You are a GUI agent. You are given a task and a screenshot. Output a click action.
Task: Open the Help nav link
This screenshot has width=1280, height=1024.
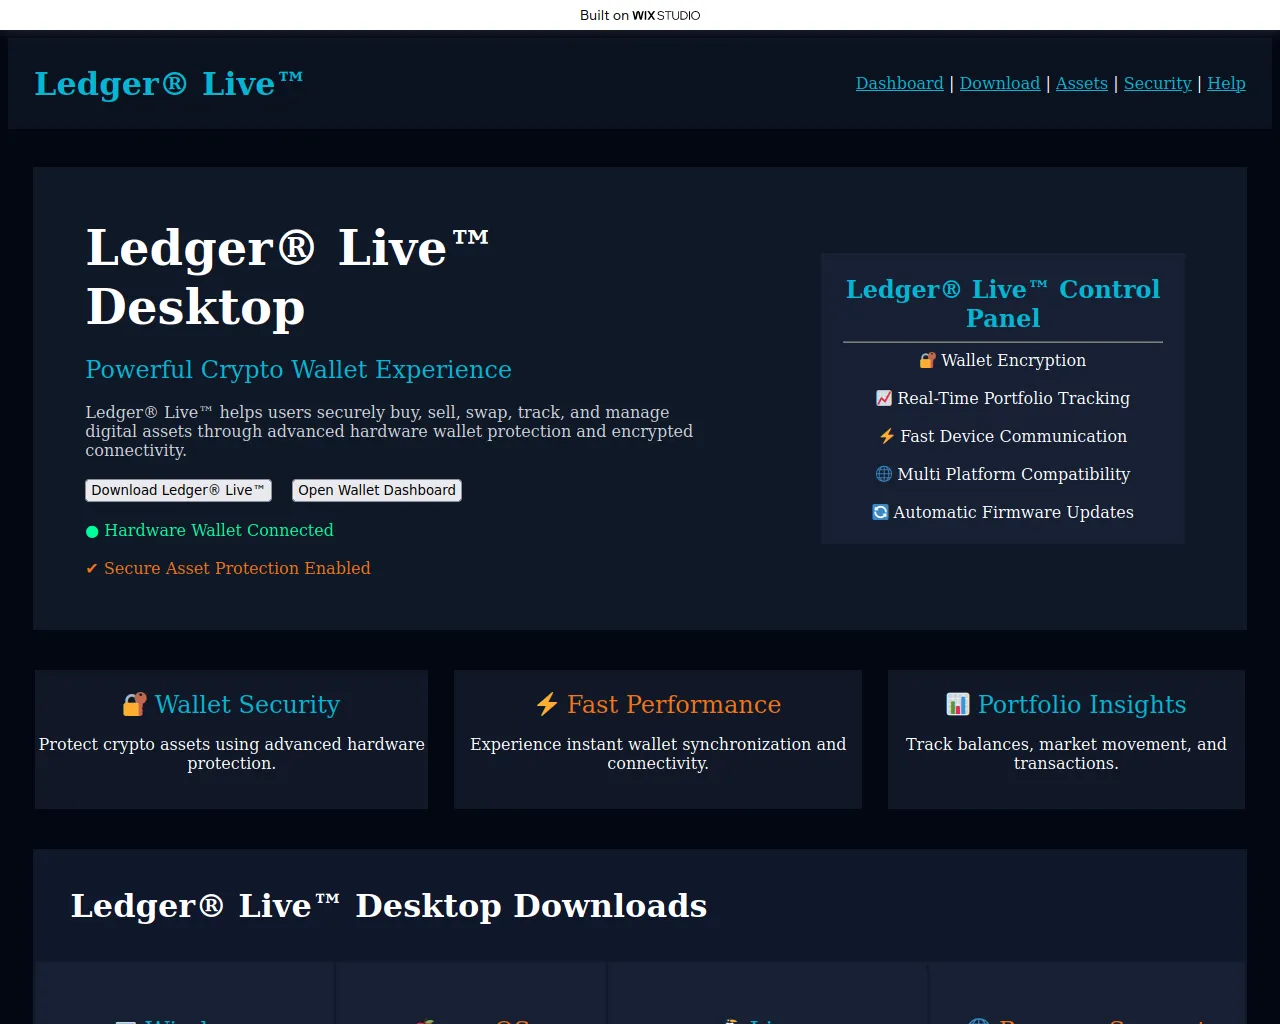coord(1226,83)
